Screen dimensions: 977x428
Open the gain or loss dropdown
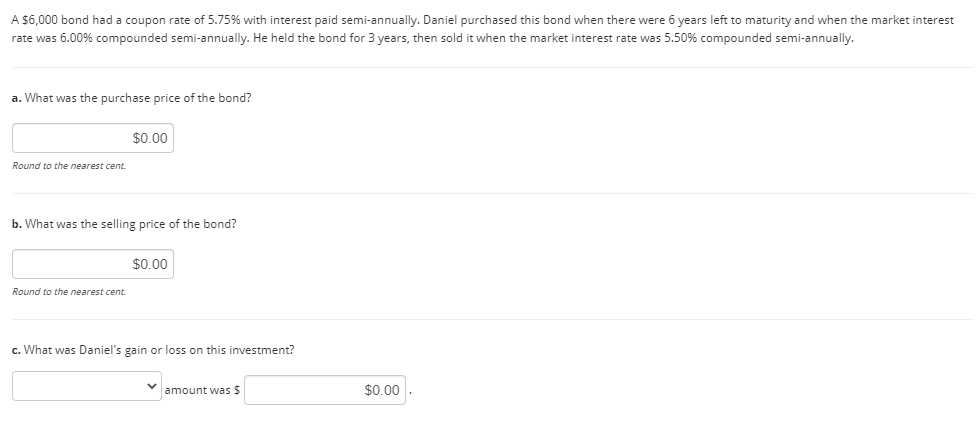[86, 390]
